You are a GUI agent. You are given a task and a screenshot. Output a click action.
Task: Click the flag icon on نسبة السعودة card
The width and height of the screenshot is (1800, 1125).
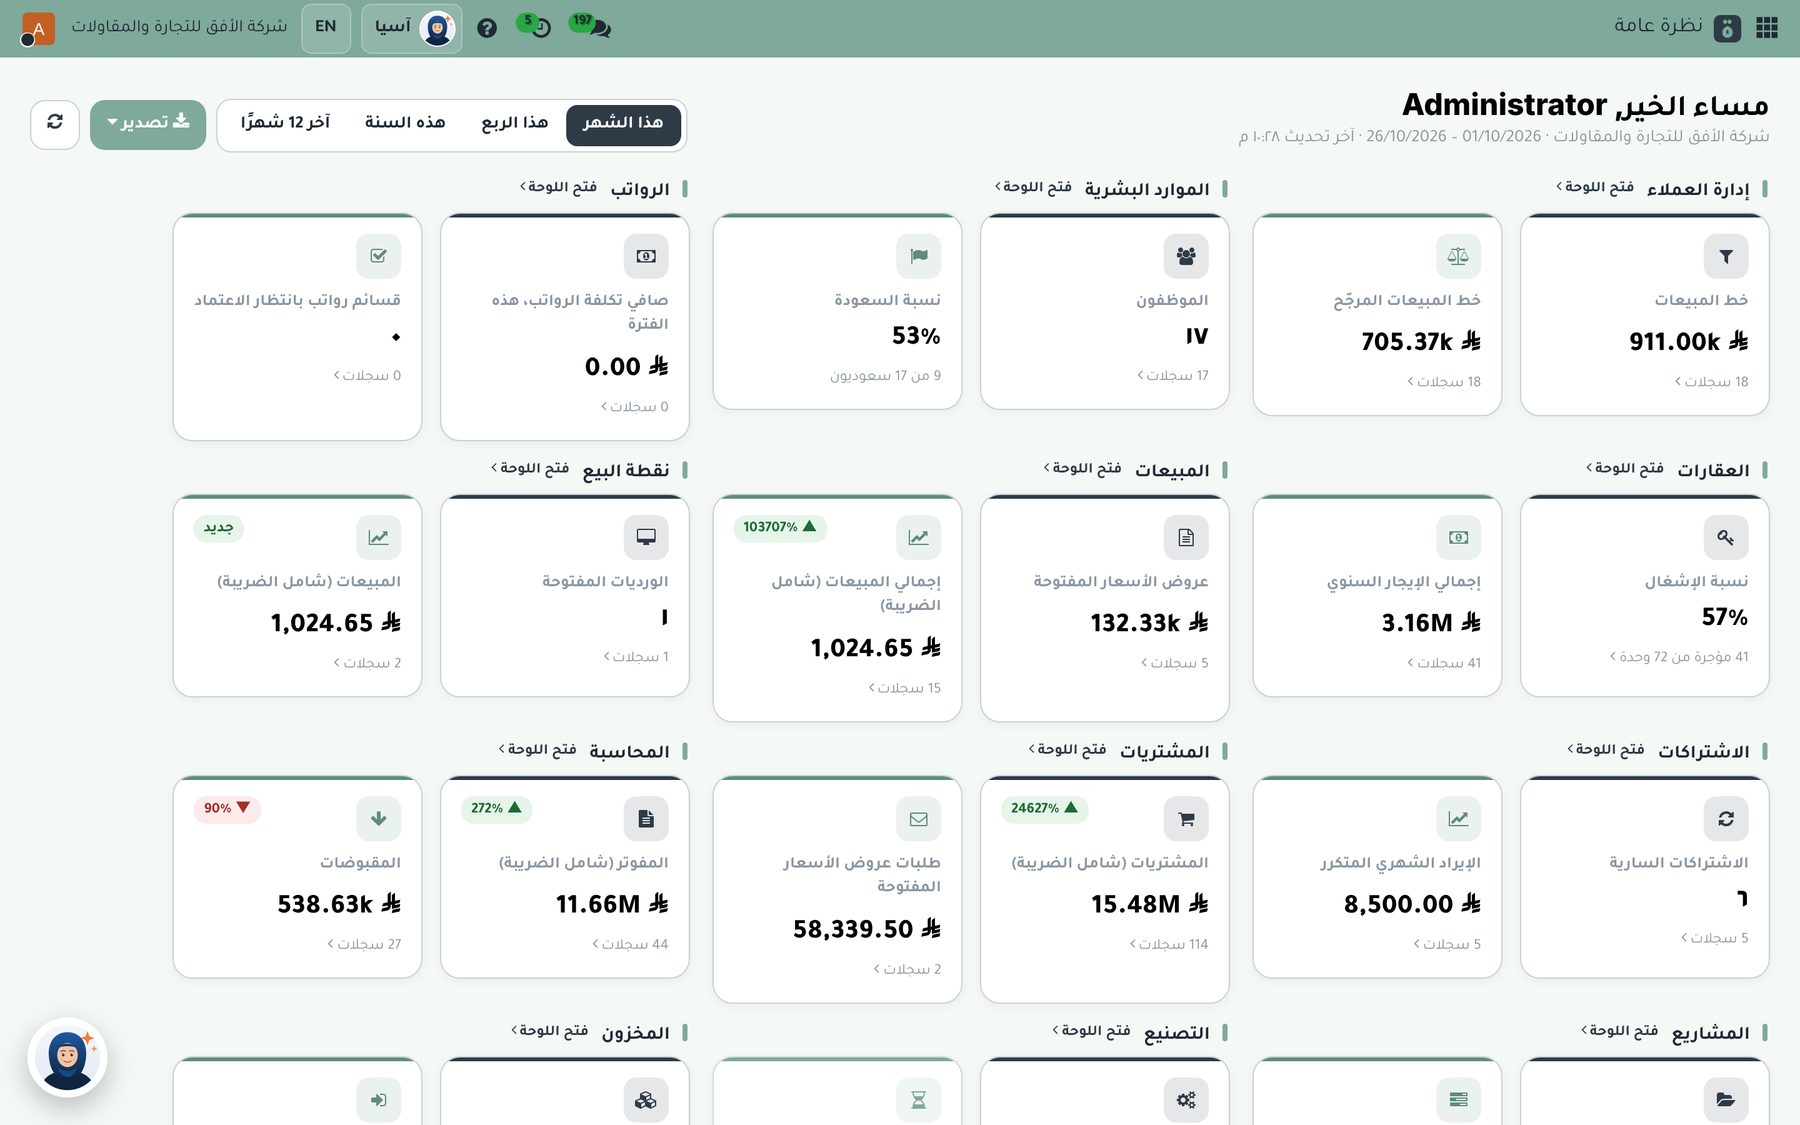click(919, 256)
